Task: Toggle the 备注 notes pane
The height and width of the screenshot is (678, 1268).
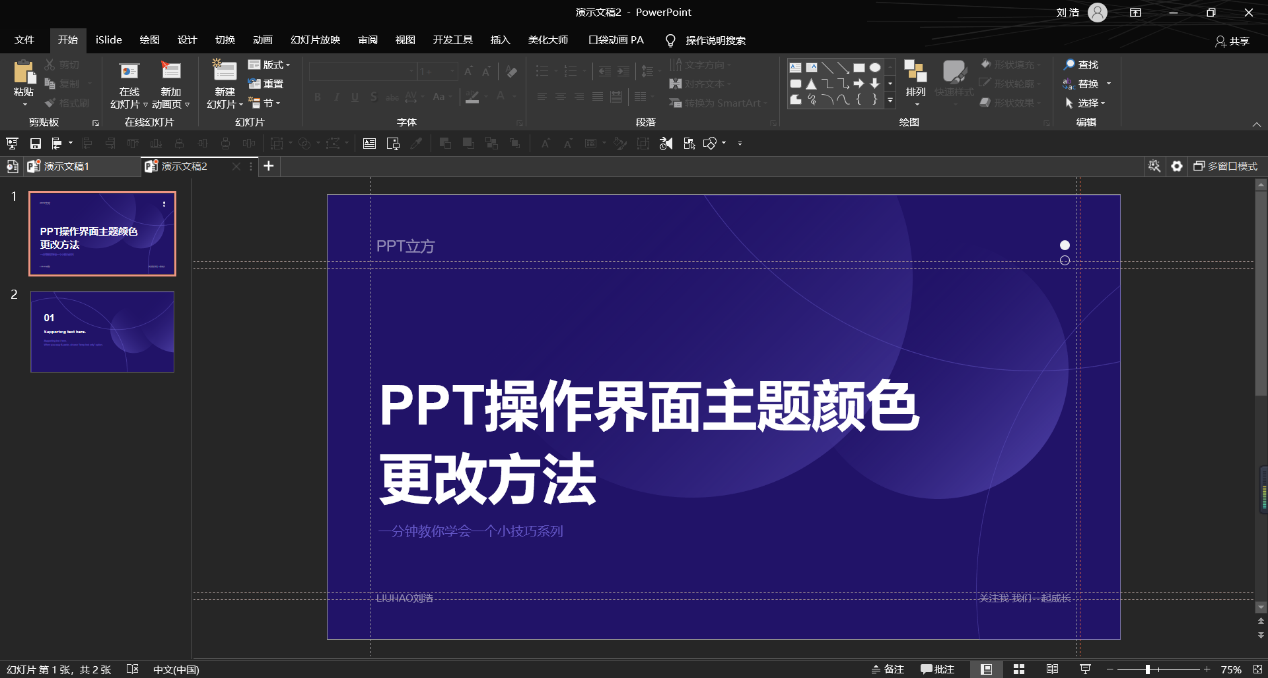Action: [x=888, y=669]
